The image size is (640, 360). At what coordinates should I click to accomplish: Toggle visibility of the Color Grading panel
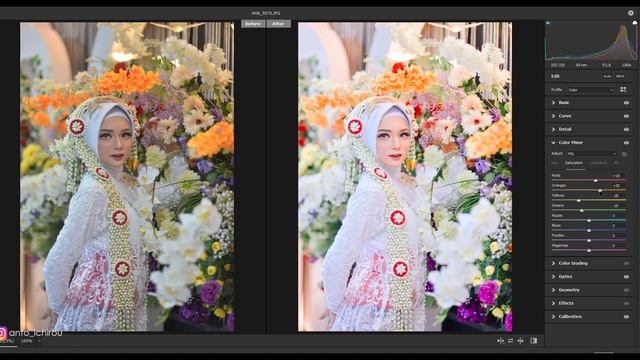point(626,263)
